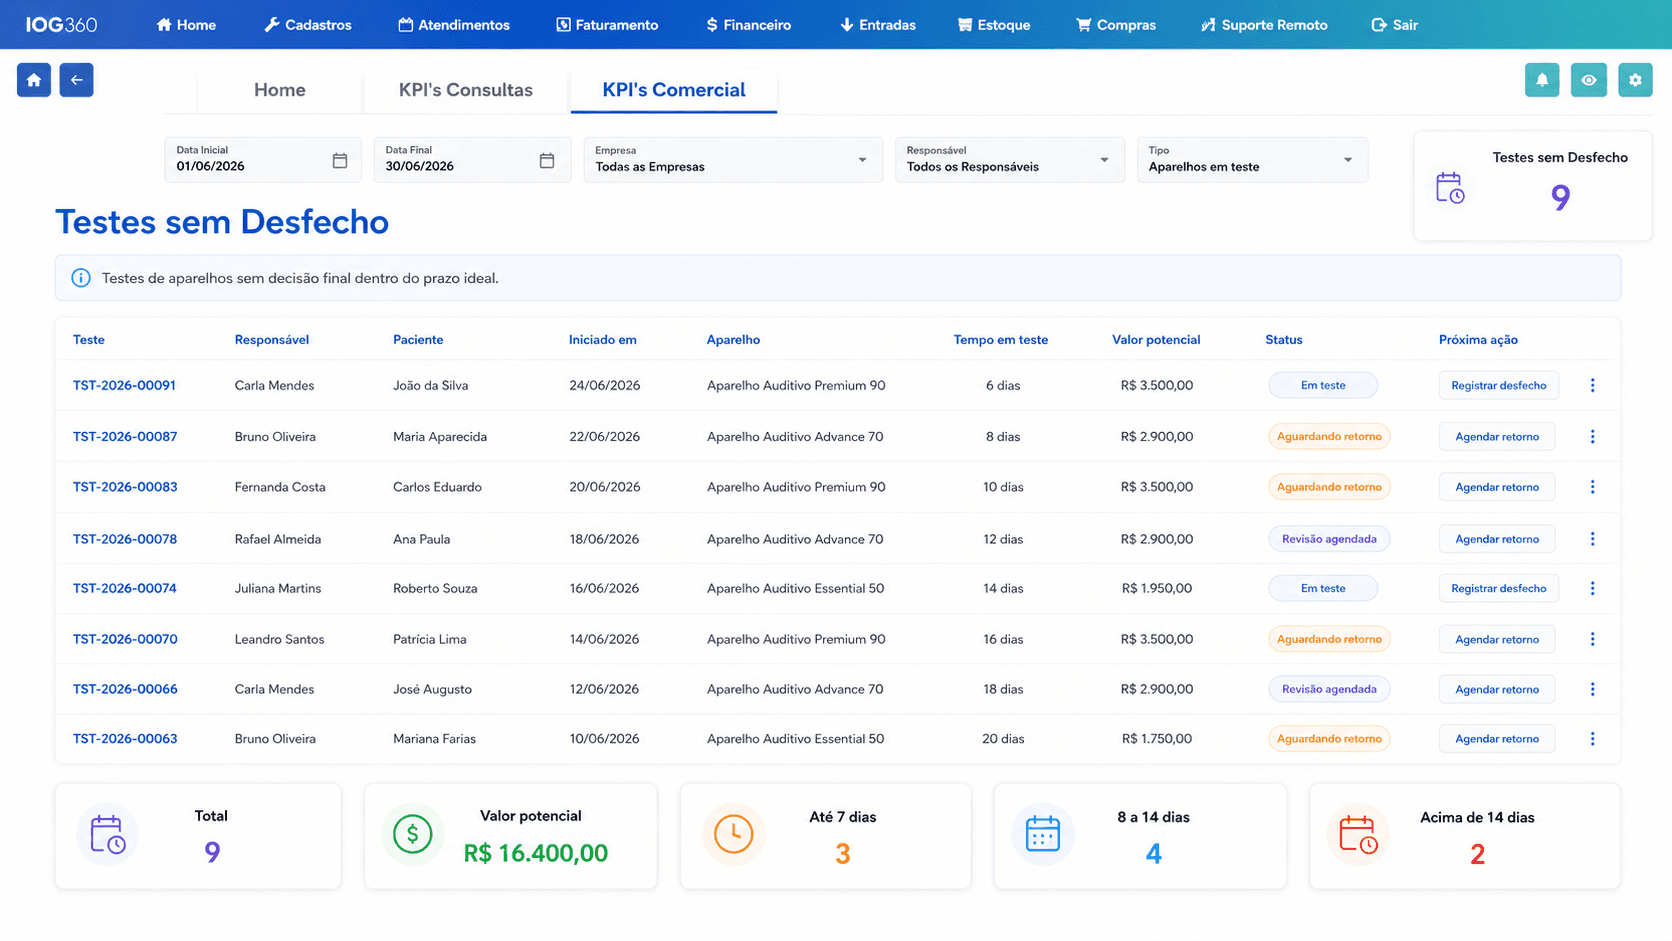The width and height of the screenshot is (1672, 941).
Task: Expand the Responsável dropdown
Action: [1009, 160]
